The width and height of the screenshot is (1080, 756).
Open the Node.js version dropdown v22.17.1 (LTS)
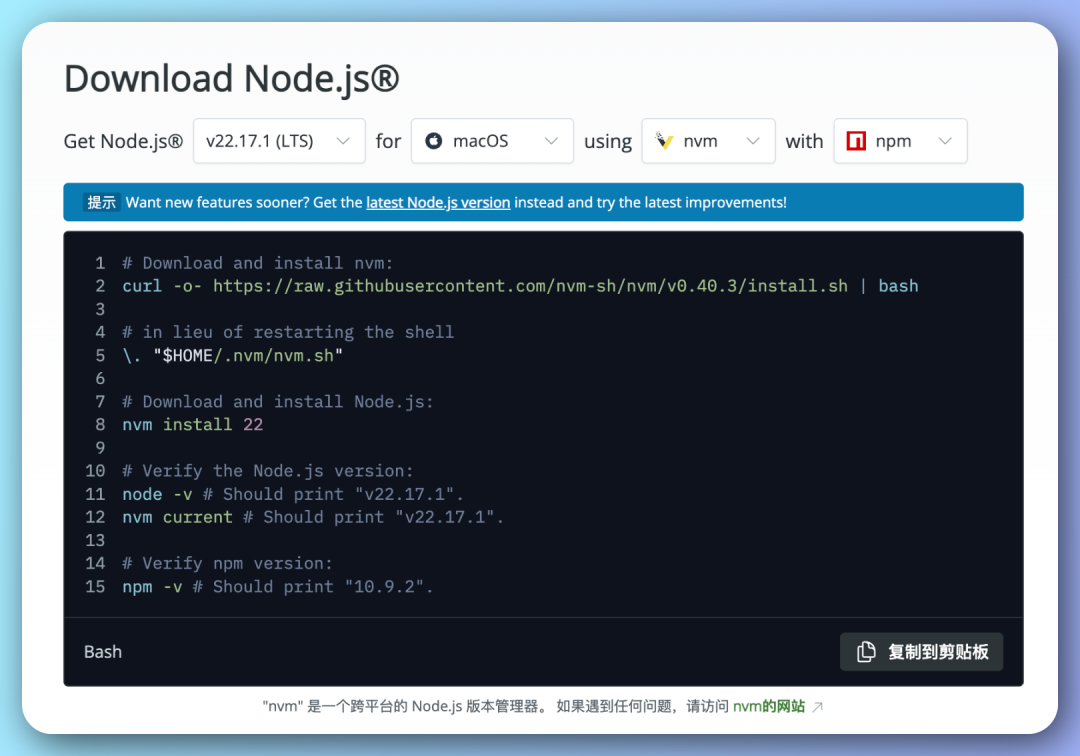[x=279, y=141]
